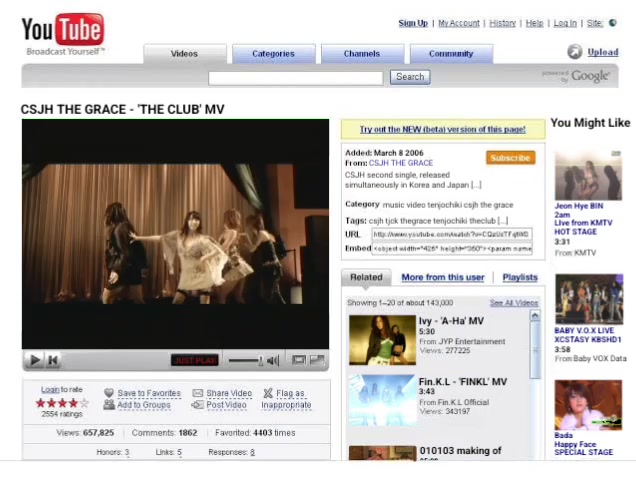Switch player to full screen view
The image size is (636, 480).
317,359
